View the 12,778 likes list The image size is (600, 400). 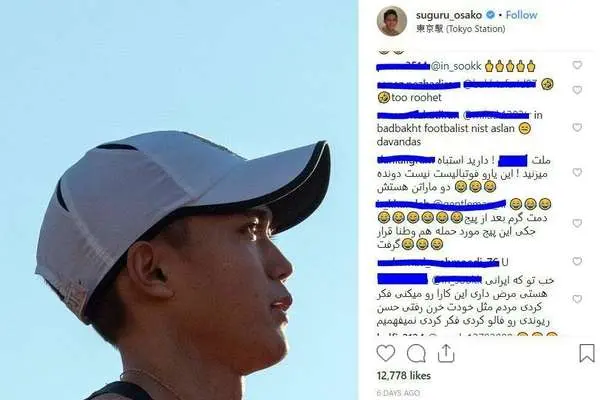404,376
